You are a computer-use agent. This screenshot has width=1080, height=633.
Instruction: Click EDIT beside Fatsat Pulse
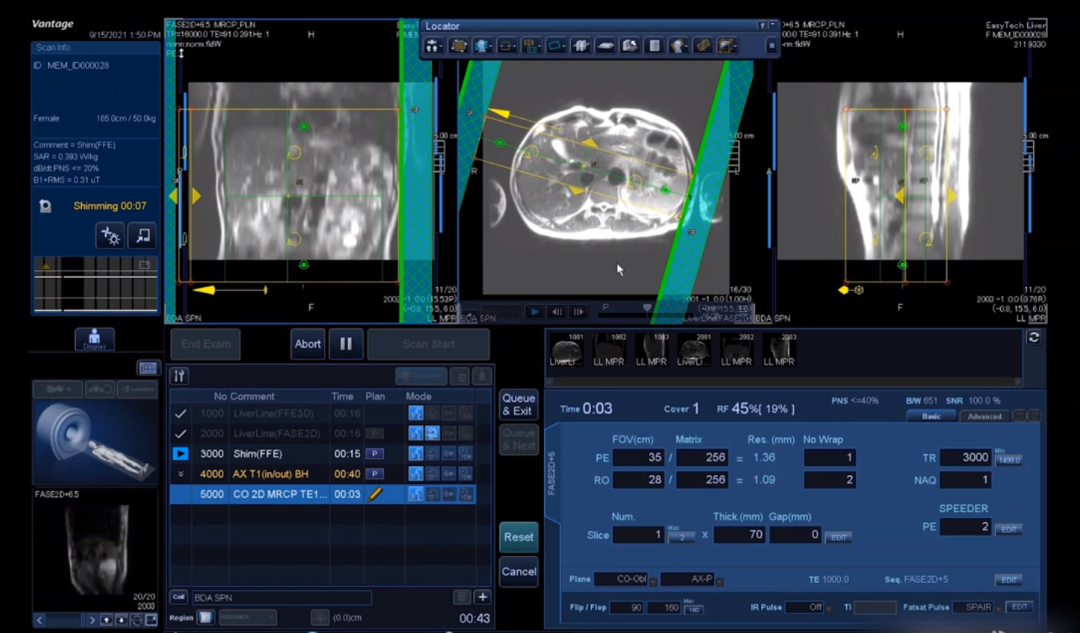point(1019,607)
